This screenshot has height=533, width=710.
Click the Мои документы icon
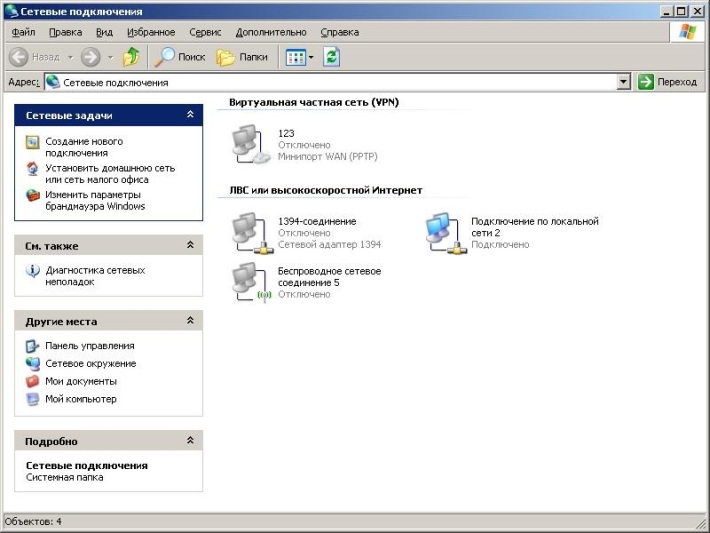(32, 381)
